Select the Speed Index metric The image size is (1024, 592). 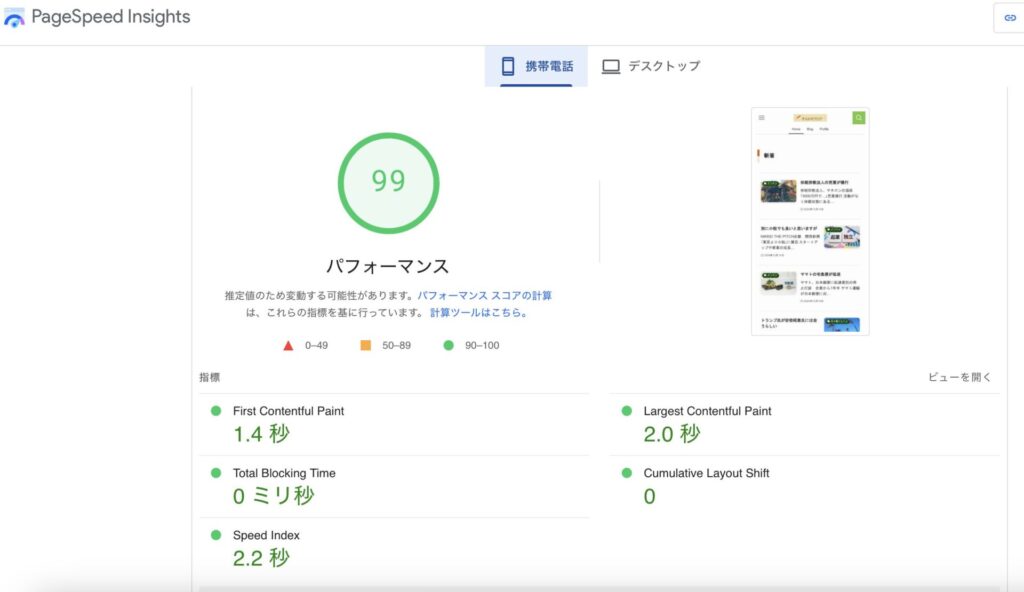tap(266, 535)
